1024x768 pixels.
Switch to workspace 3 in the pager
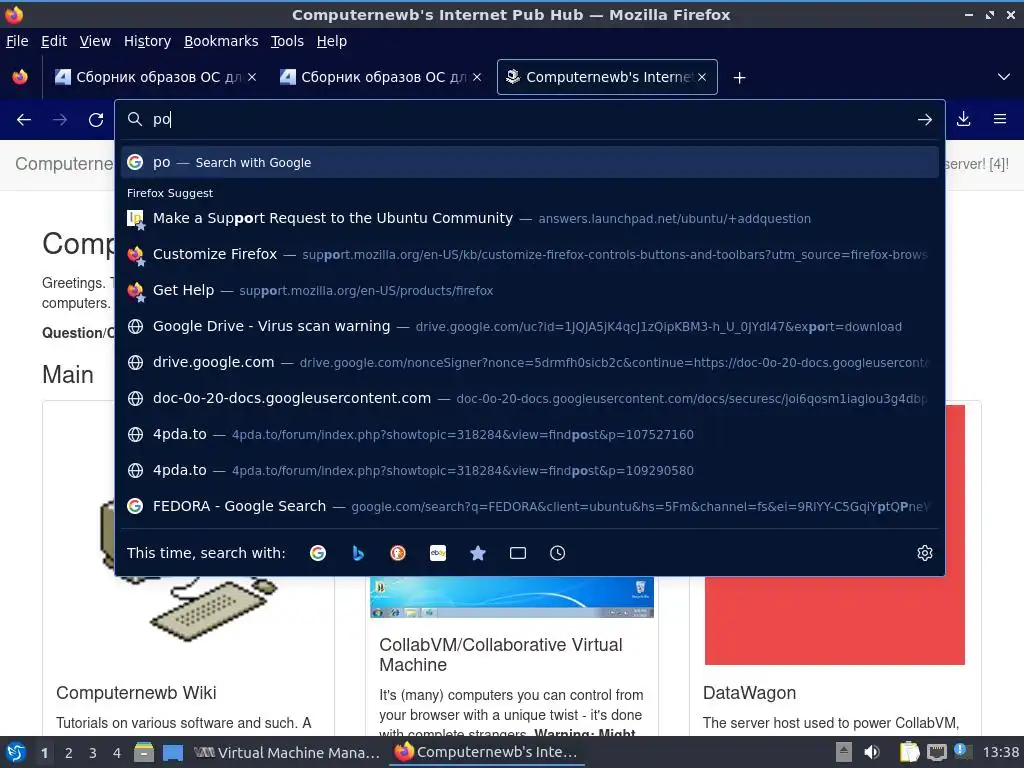coord(93,753)
